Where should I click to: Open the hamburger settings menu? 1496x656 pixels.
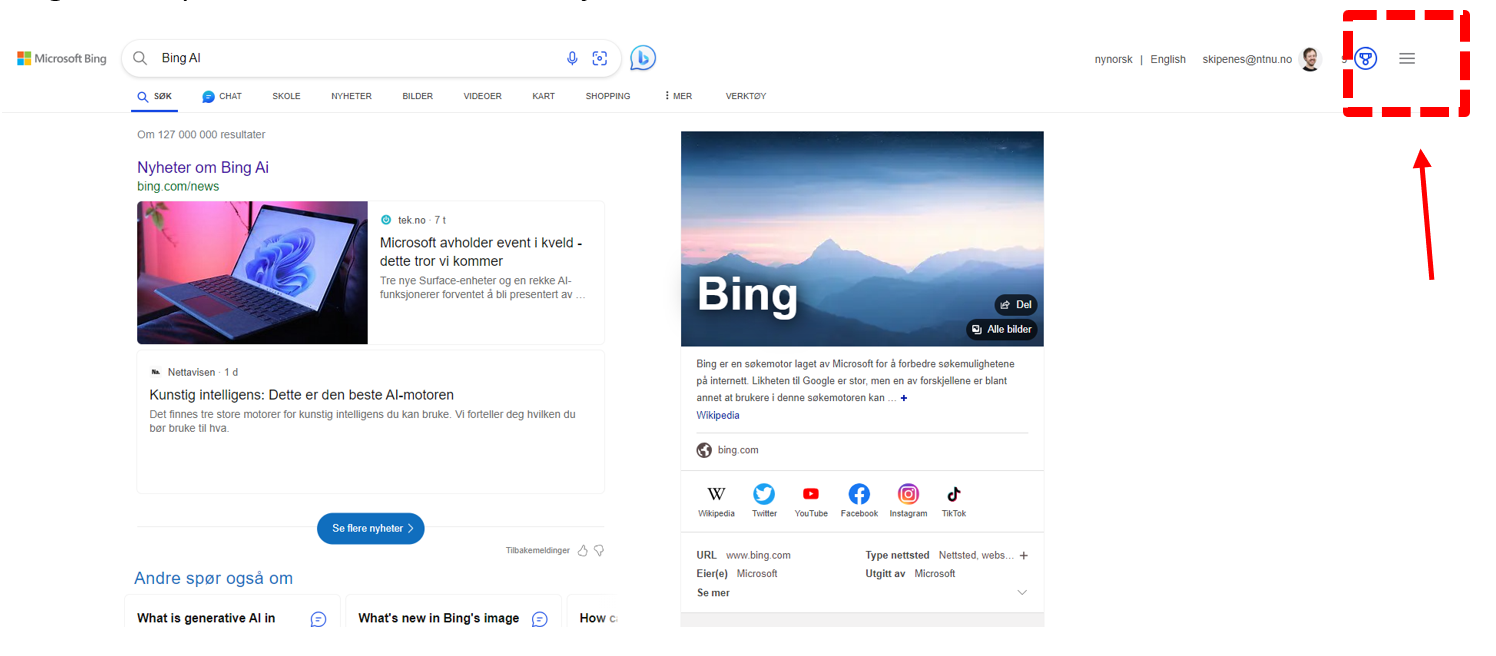[x=1407, y=58]
